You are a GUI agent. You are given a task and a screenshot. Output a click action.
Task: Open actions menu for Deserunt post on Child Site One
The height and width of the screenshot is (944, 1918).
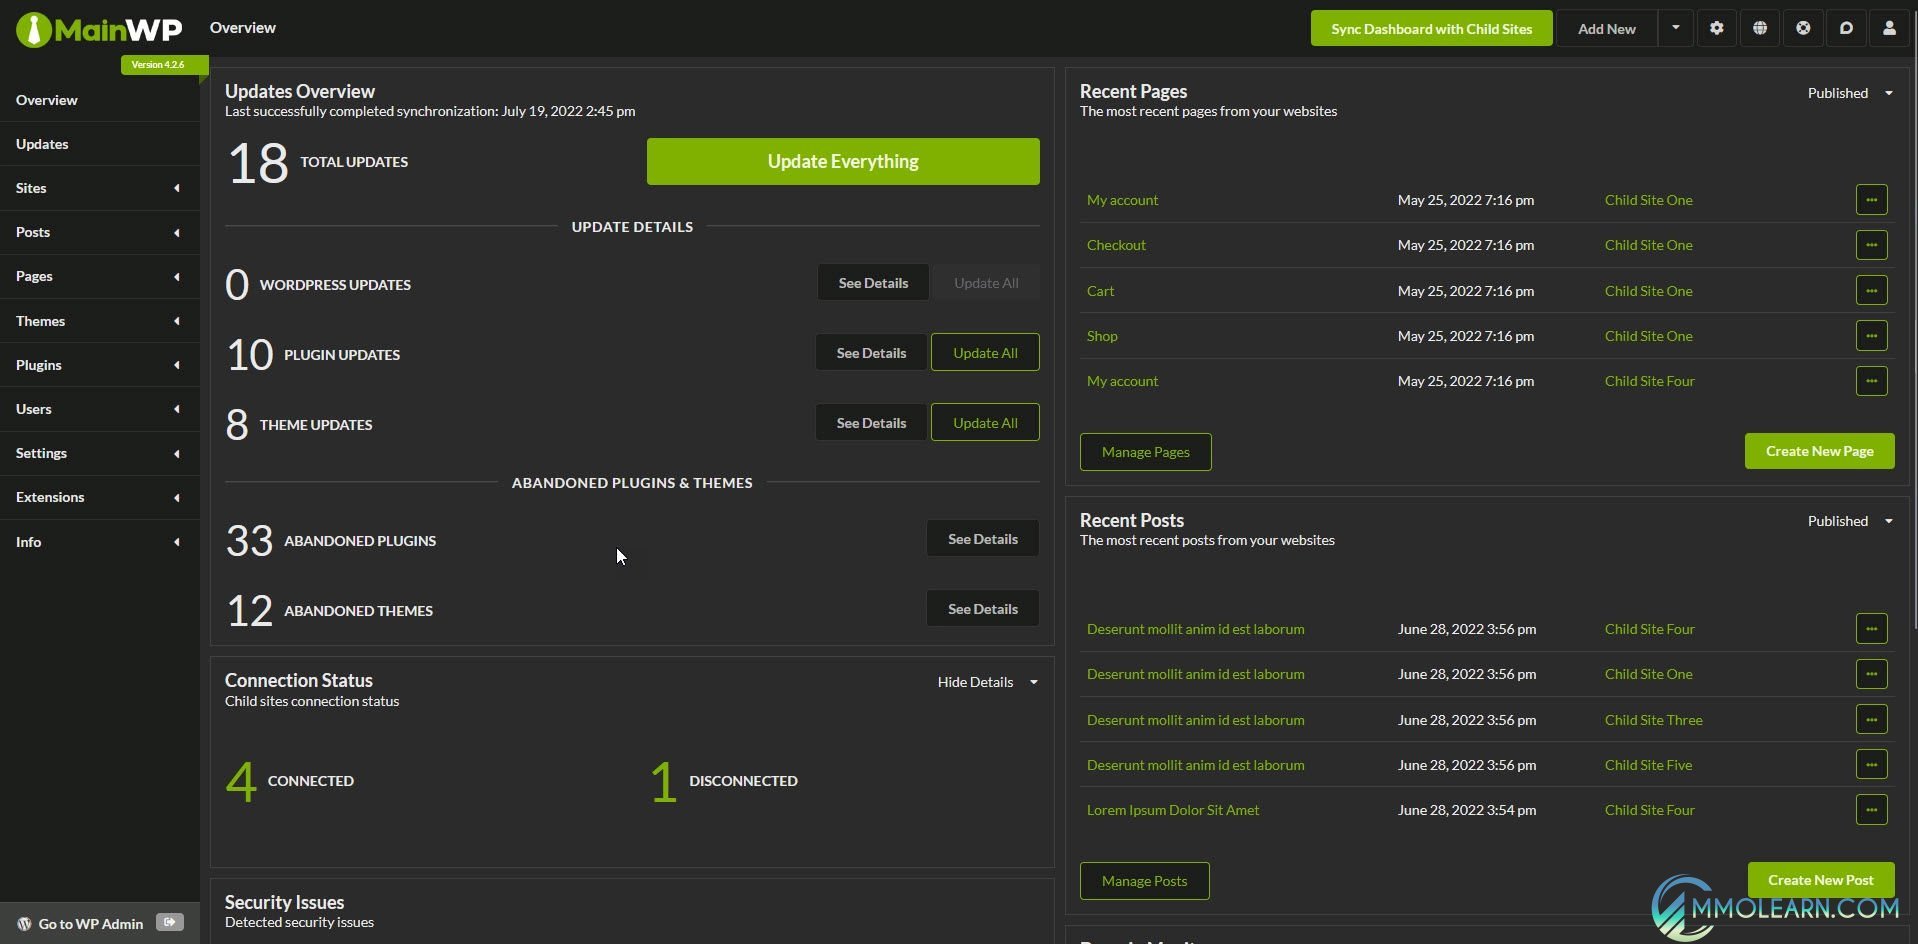click(1871, 674)
